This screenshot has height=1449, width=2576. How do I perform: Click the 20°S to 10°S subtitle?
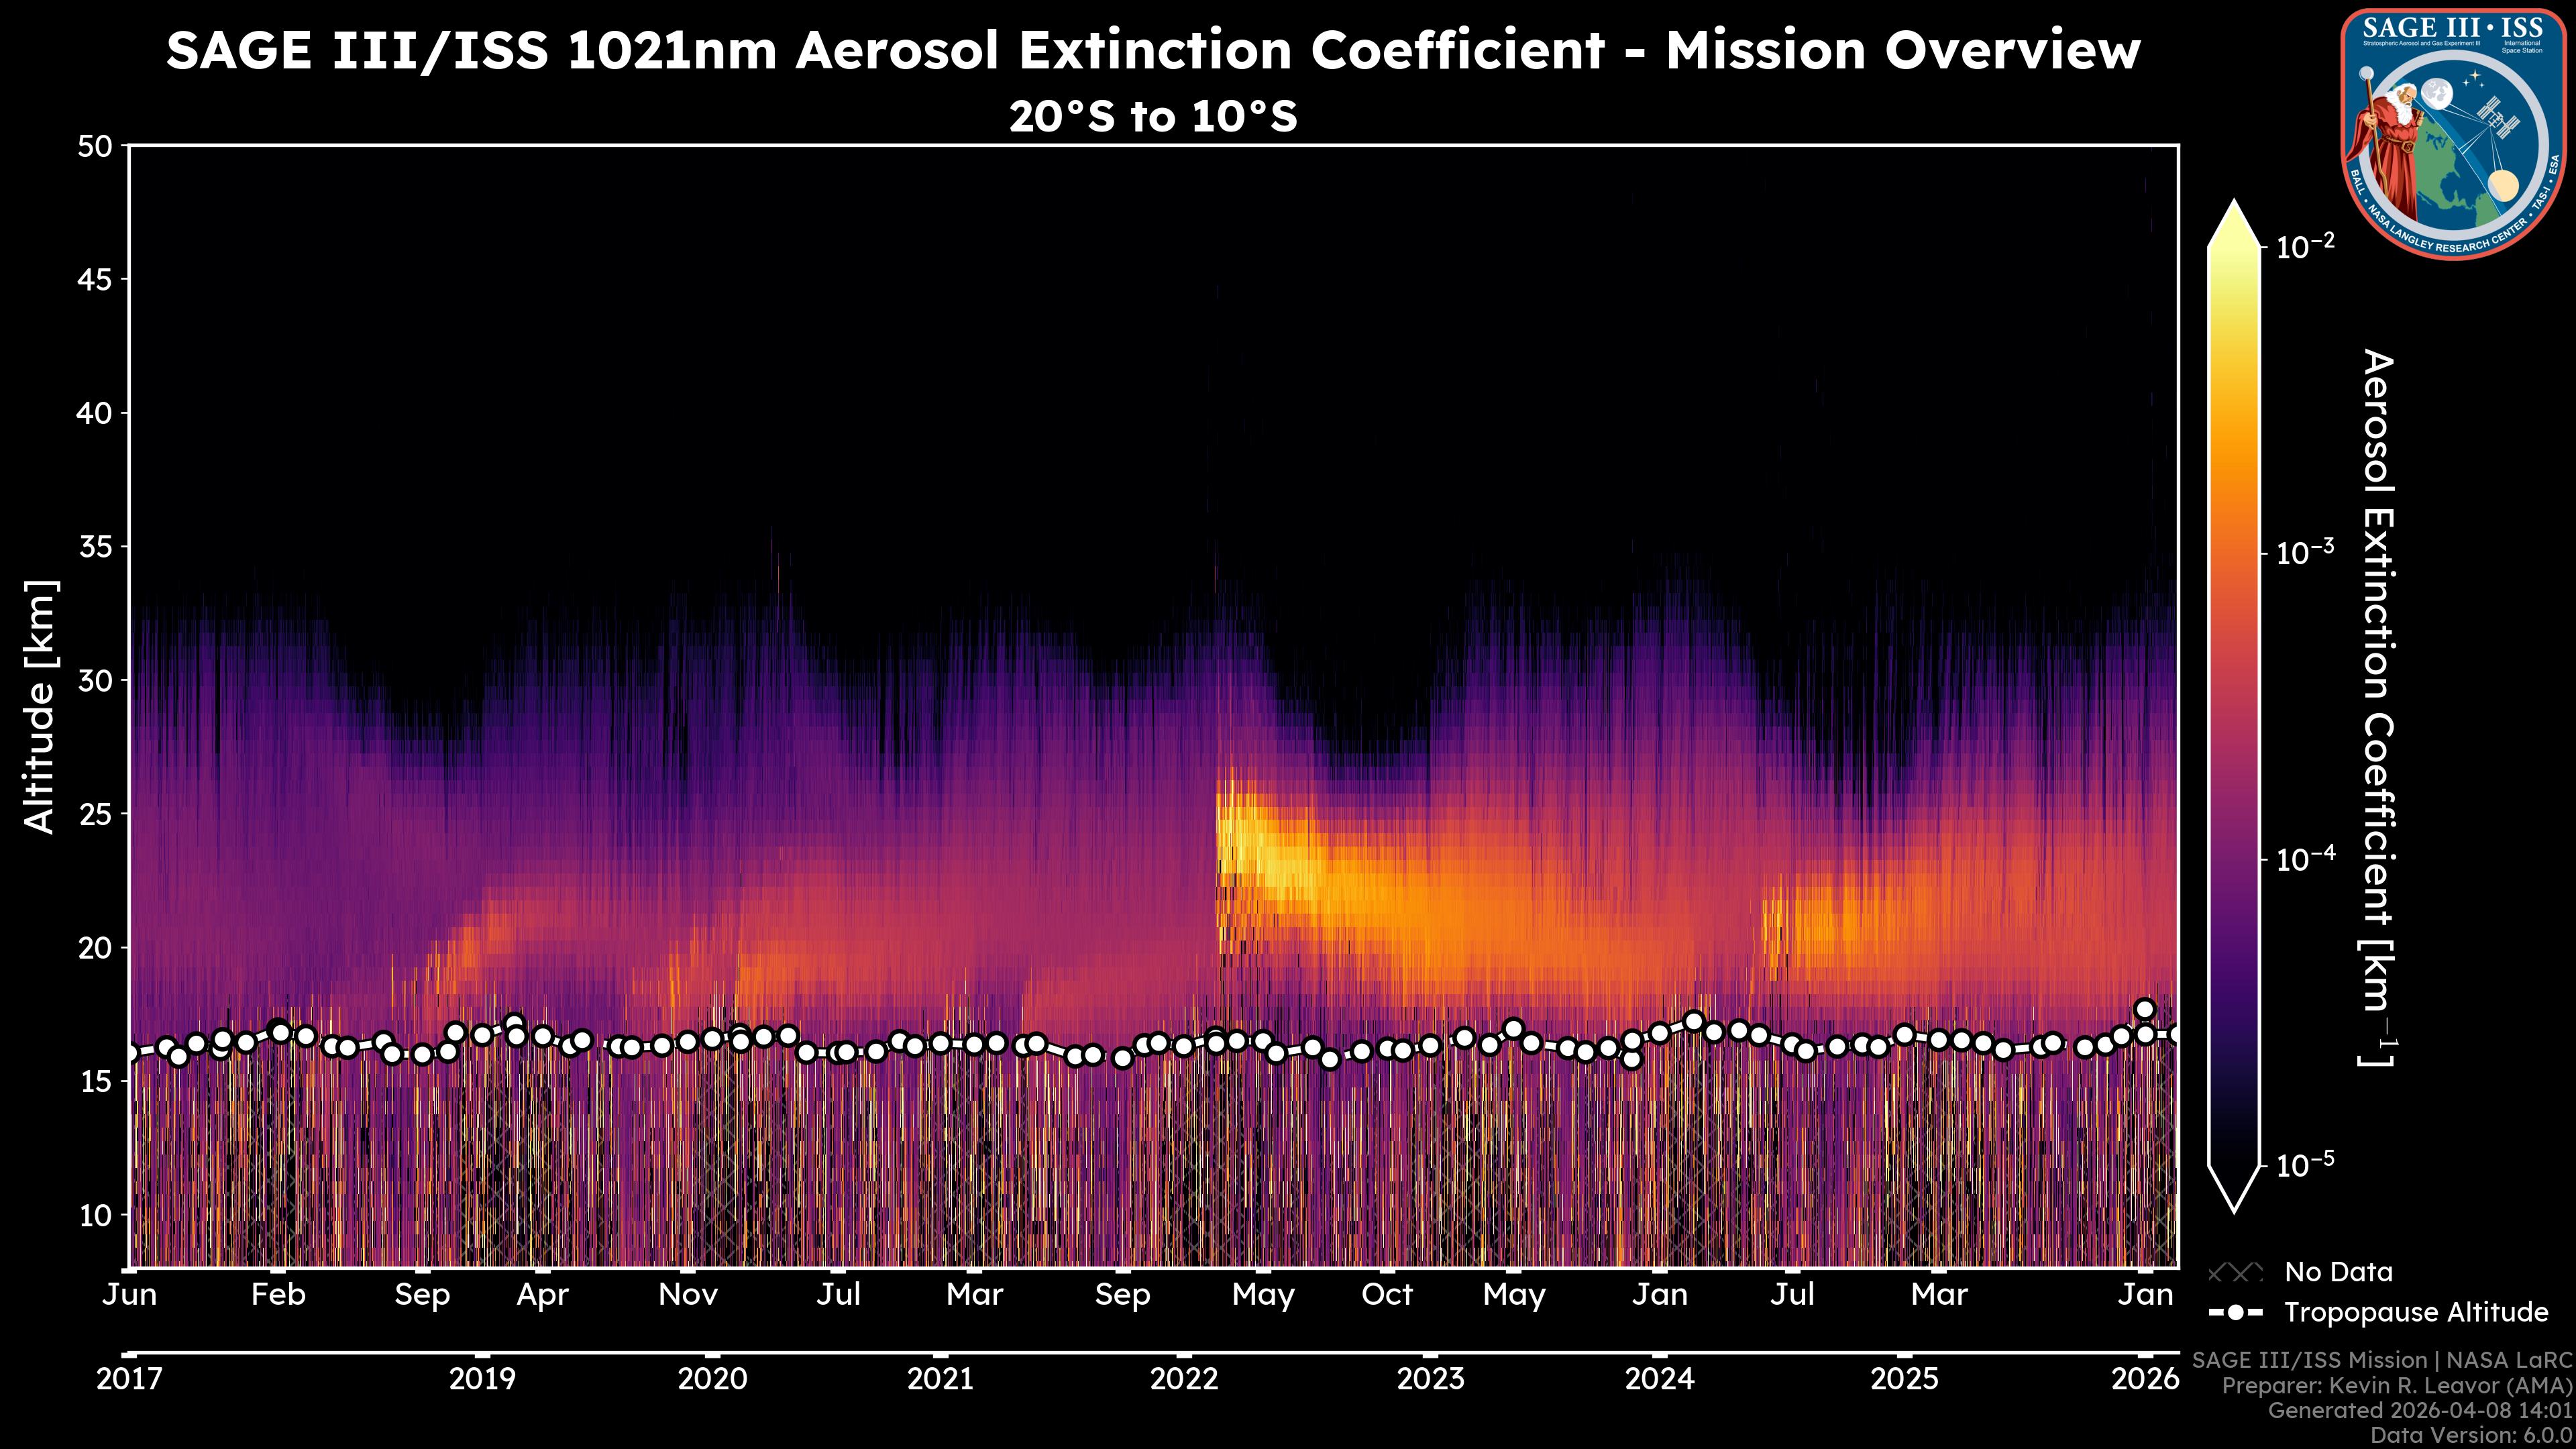coord(1153,117)
